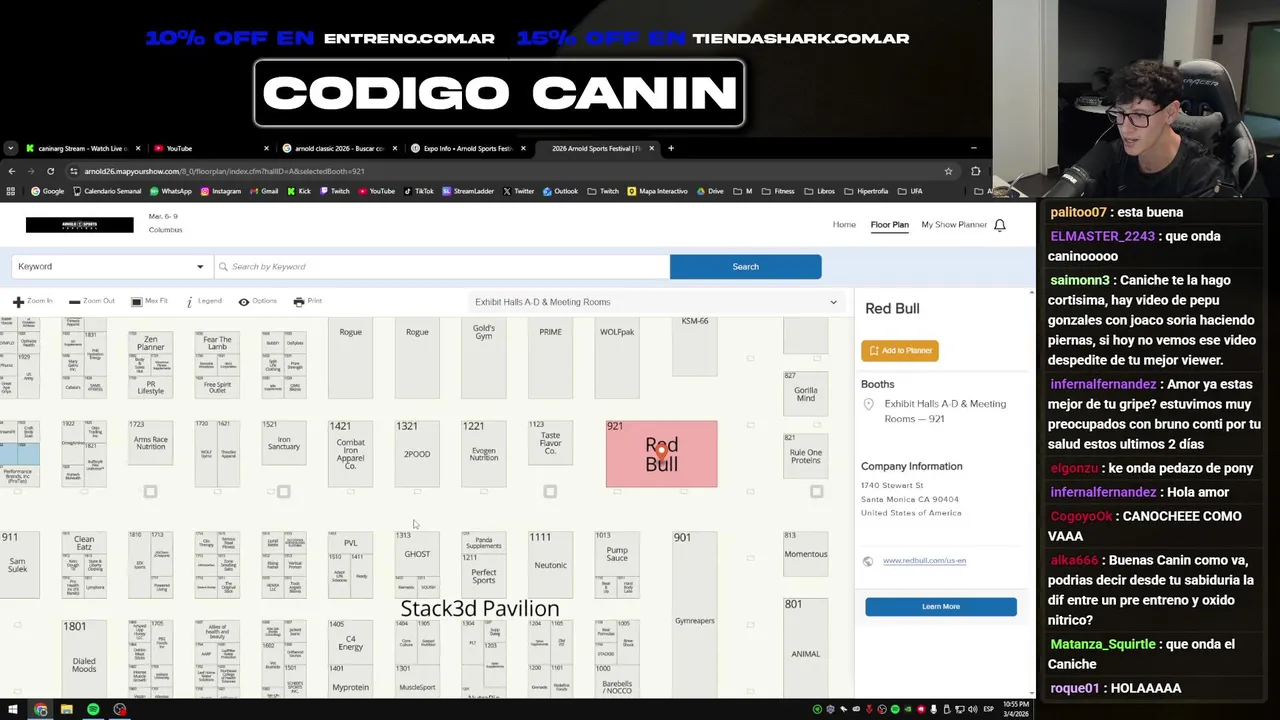
Task: Open Chrome from the taskbar
Action: pos(40,710)
